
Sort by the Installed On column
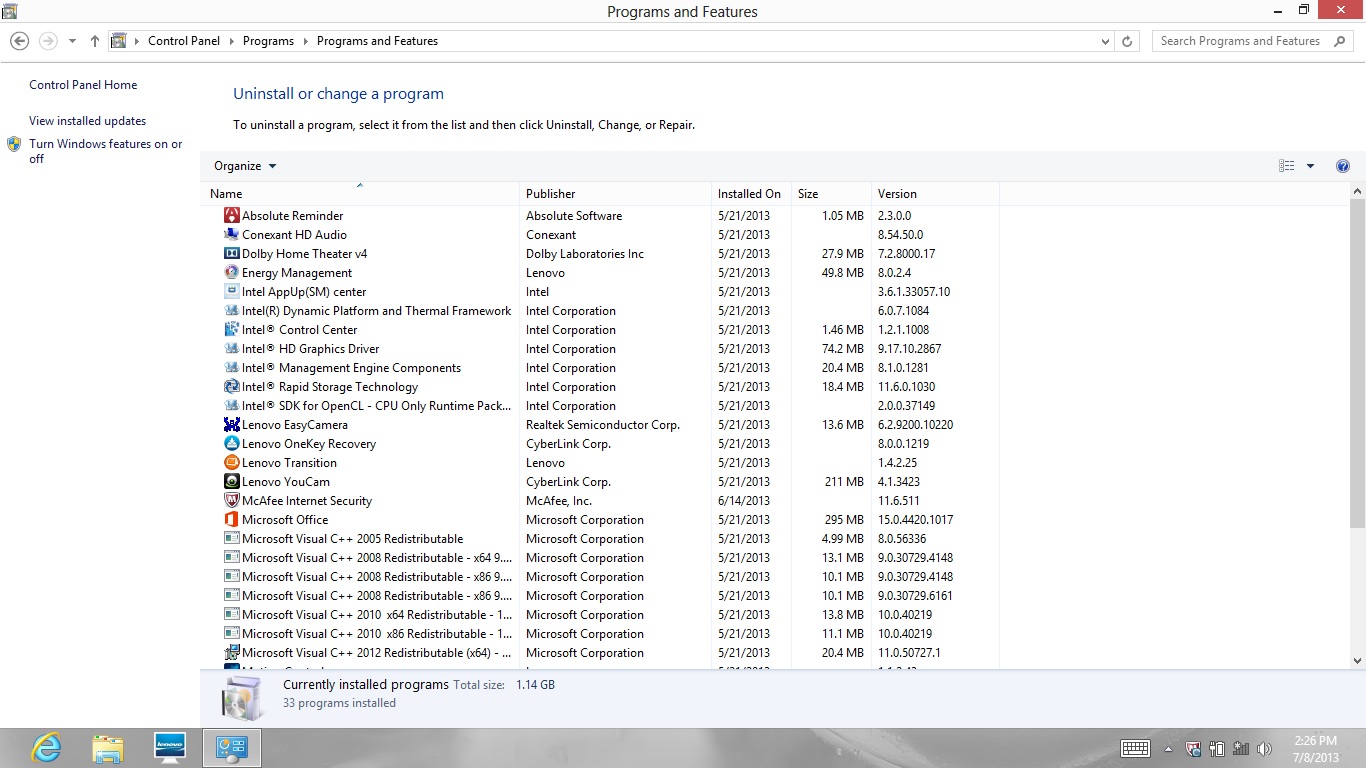click(751, 194)
